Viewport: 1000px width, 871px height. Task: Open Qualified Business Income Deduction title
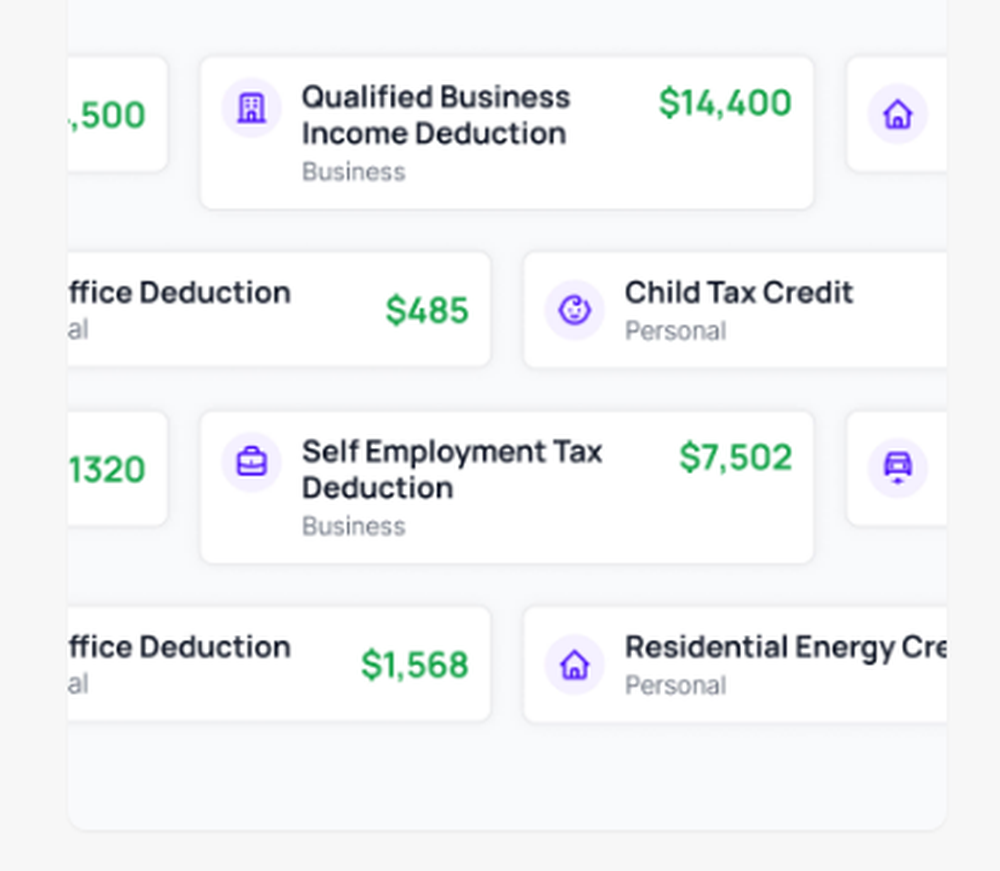436,115
